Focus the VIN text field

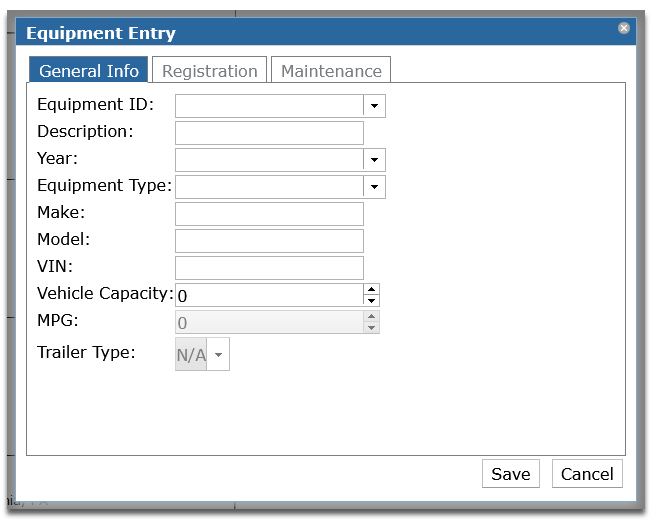coord(269,268)
